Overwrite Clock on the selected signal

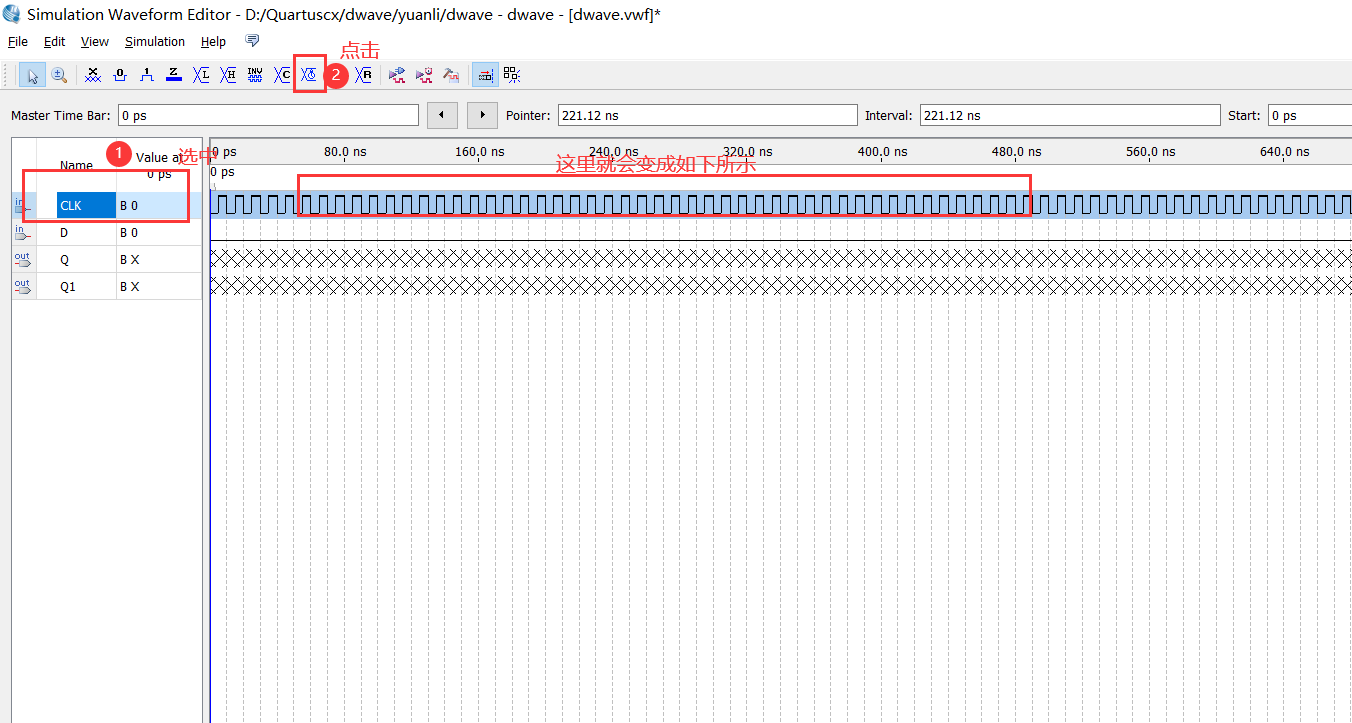coord(309,75)
